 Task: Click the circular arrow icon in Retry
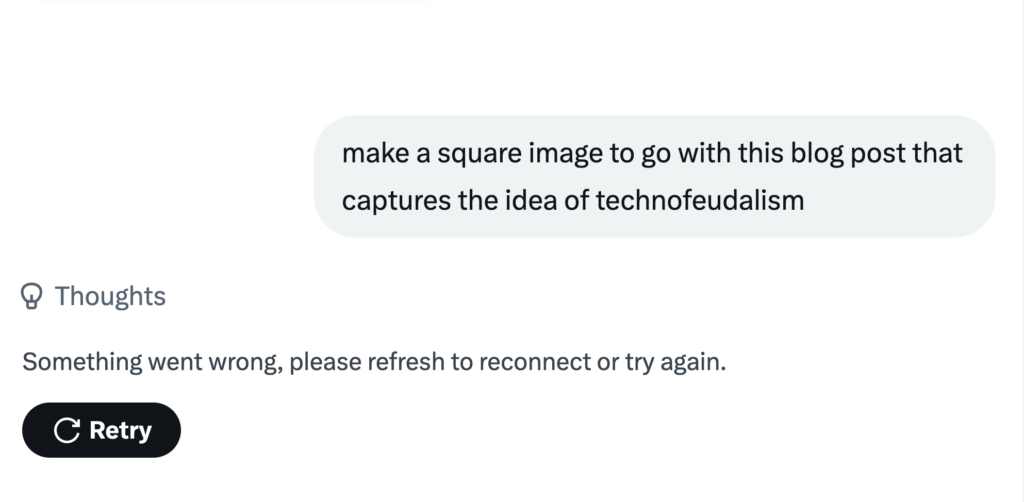click(x=67, y=430)
